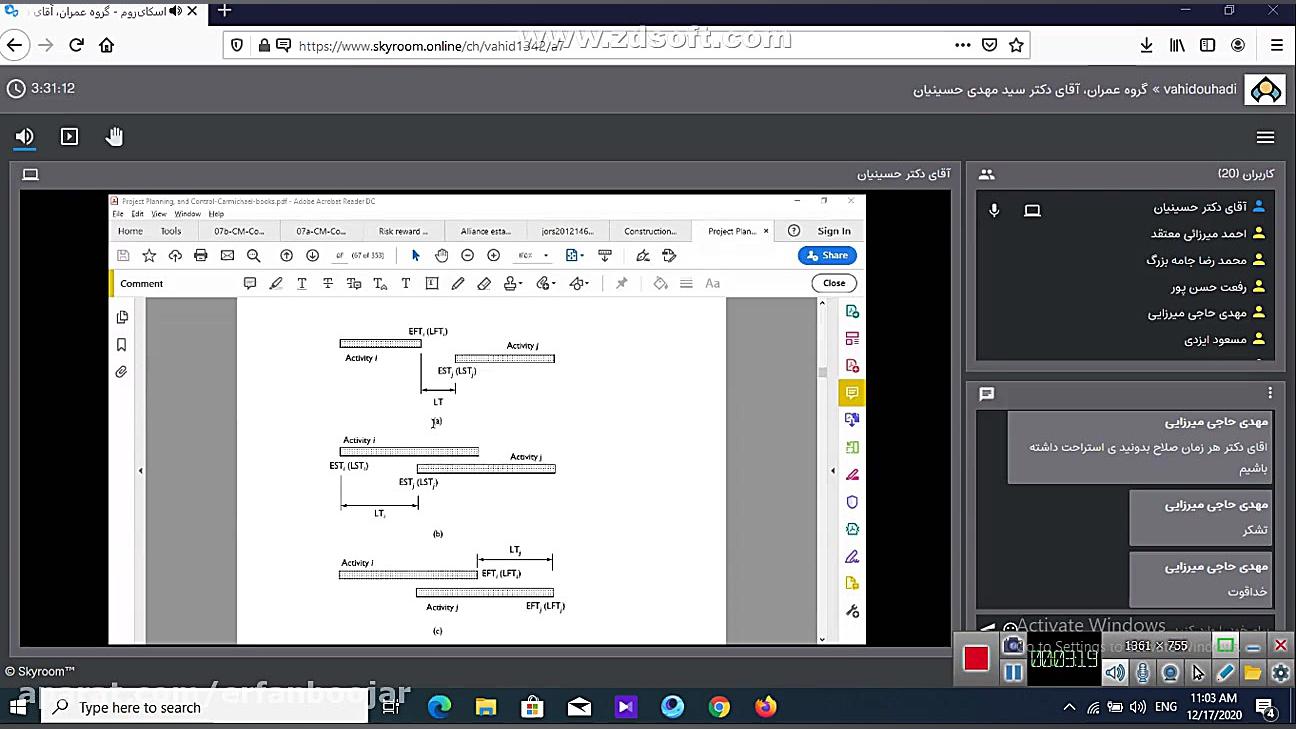
Task: Open the screen recorder settings gear
Action: (1280, 673)
